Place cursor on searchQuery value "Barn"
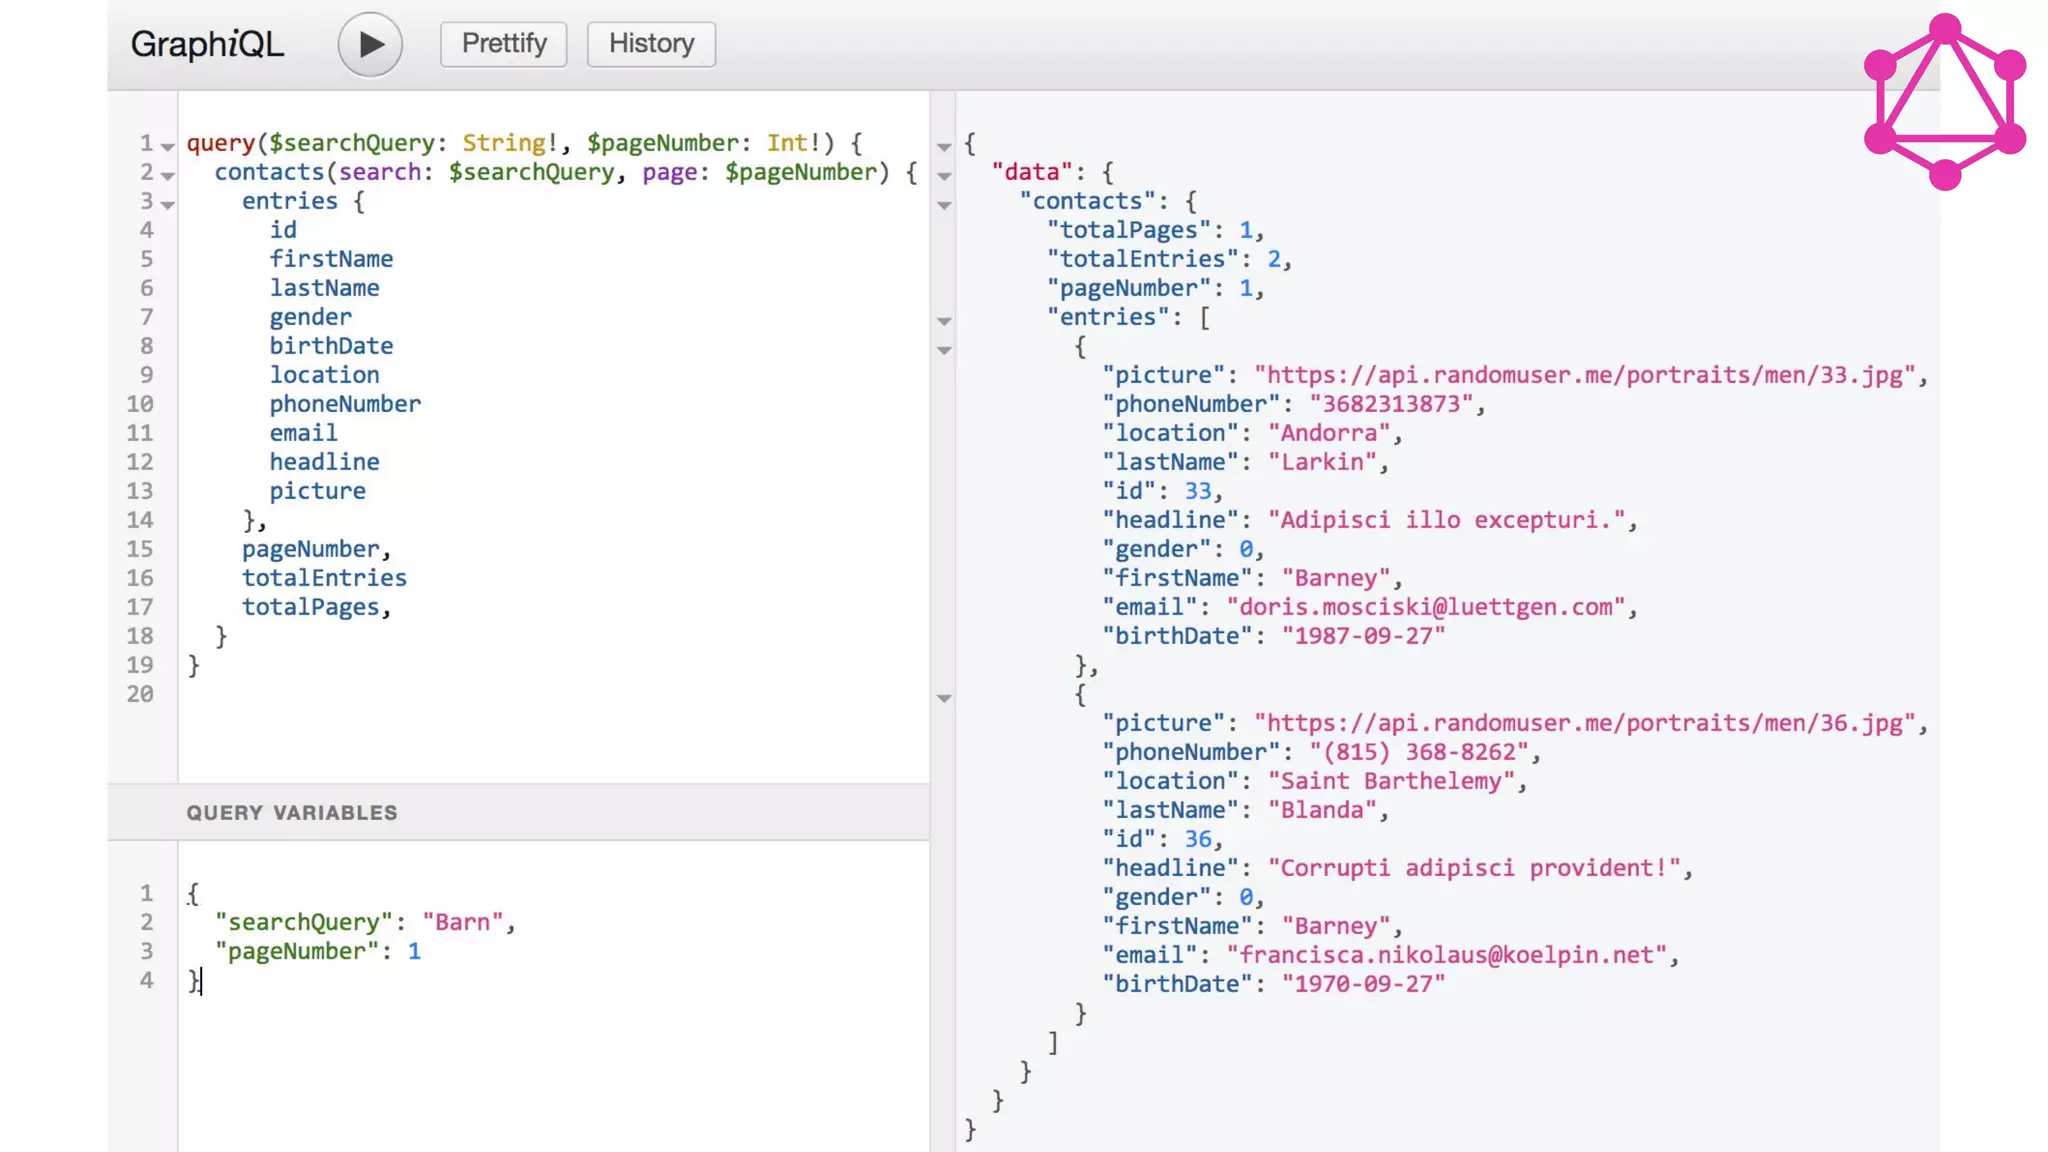The image size is (2048, 1152). pos(462,922)
